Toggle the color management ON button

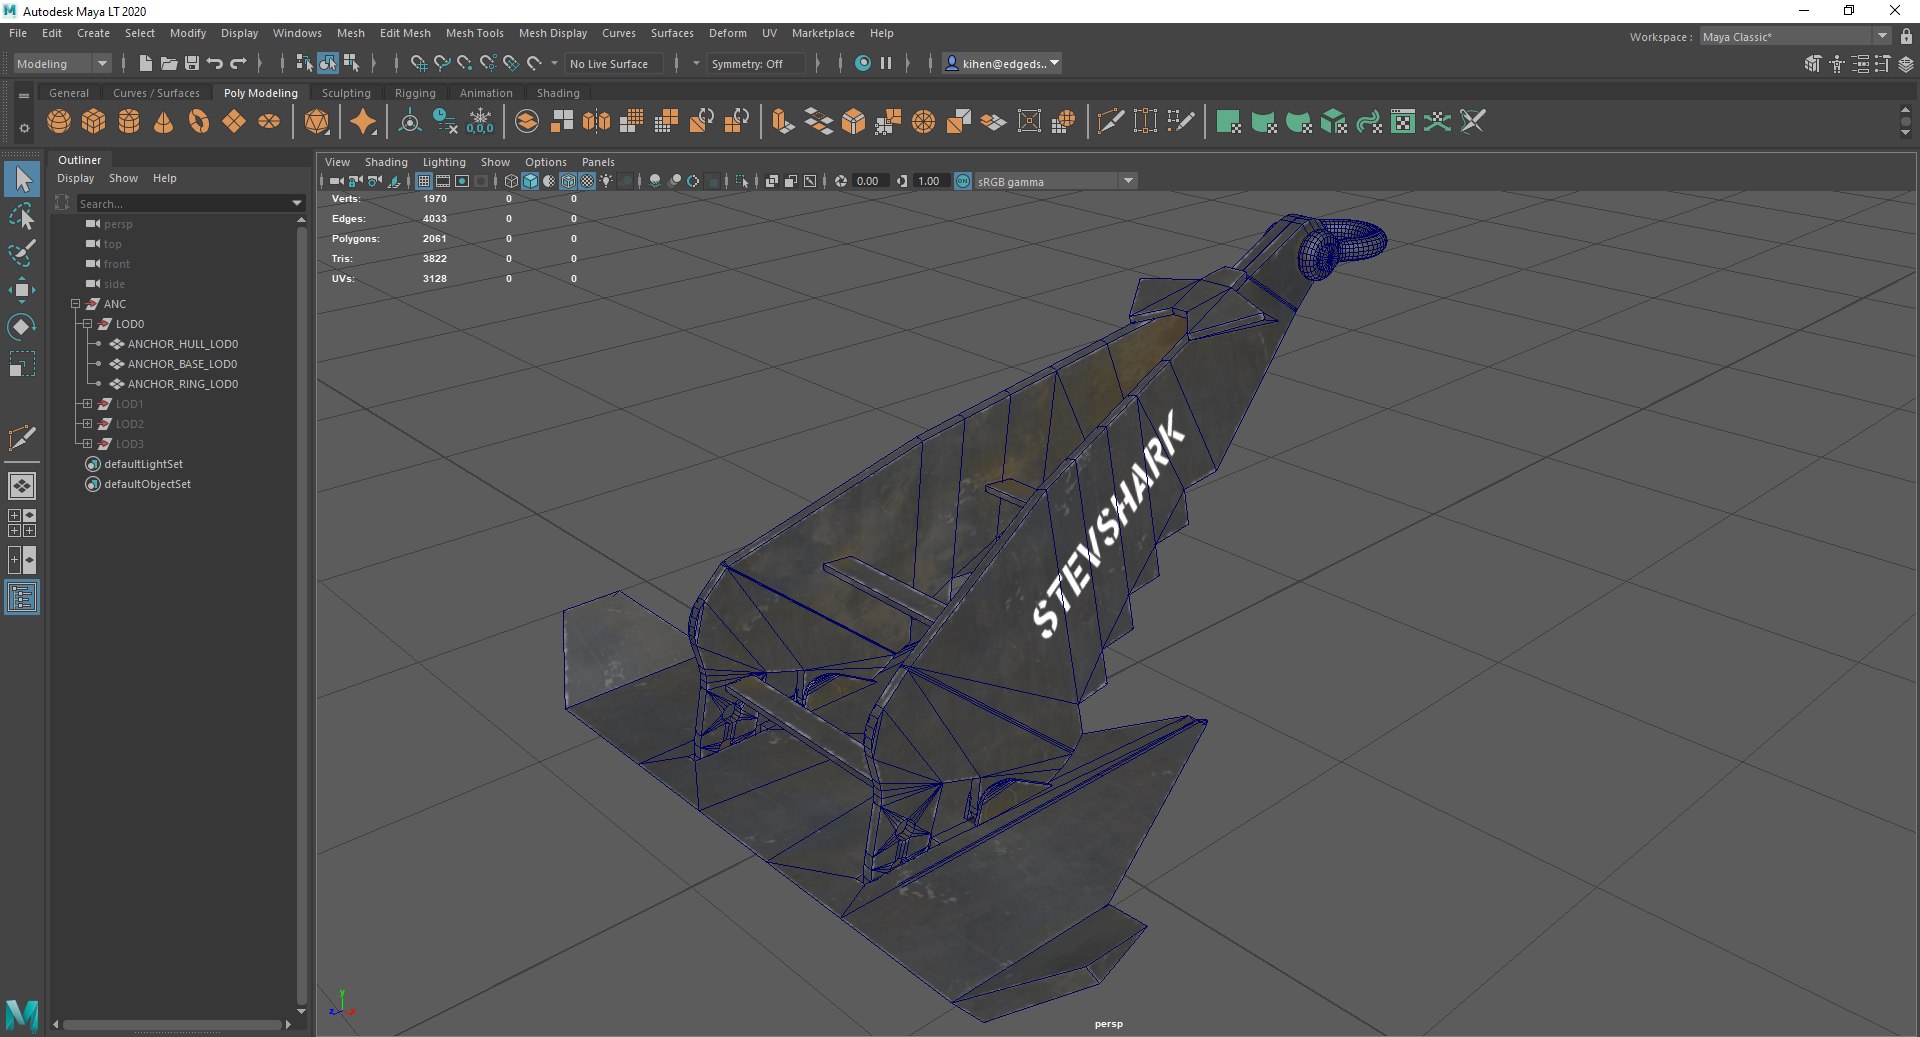[x=963, y=181]
